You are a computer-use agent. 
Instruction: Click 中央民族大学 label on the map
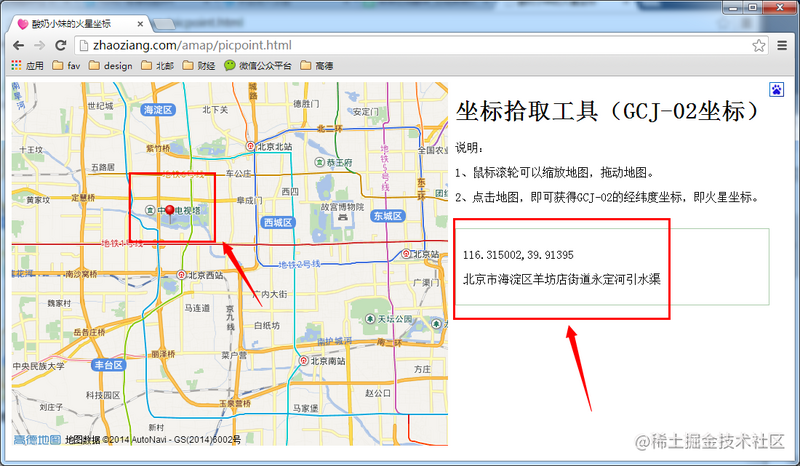pyautogui.click(x=39, y=366)
